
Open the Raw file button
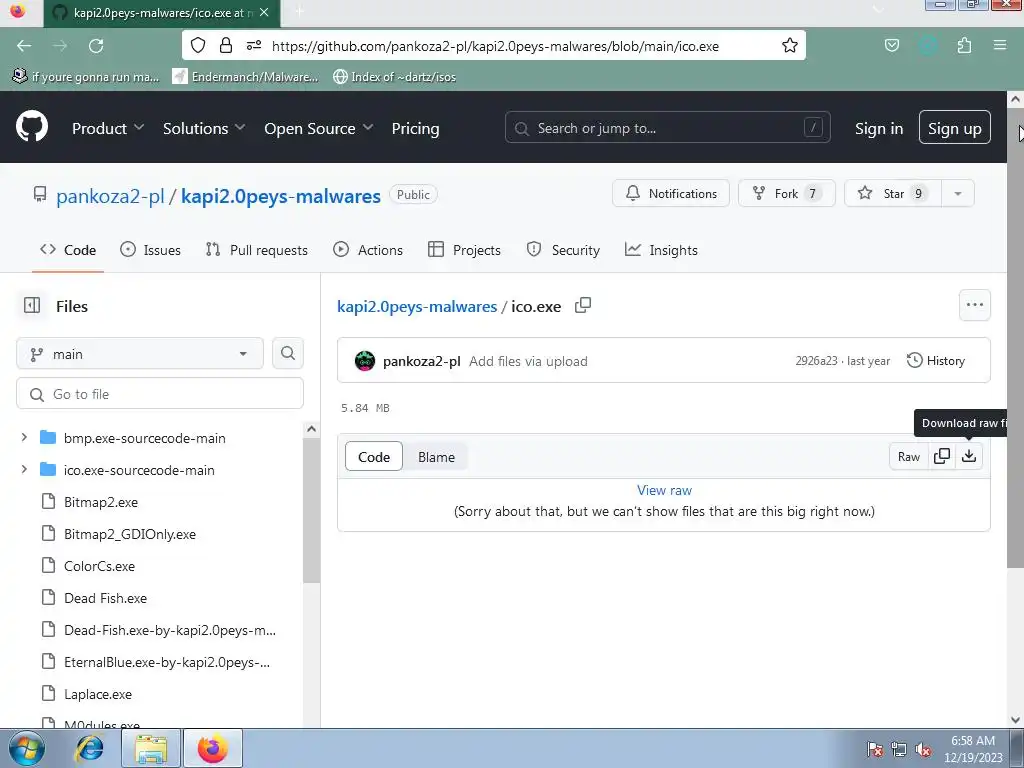908,456
